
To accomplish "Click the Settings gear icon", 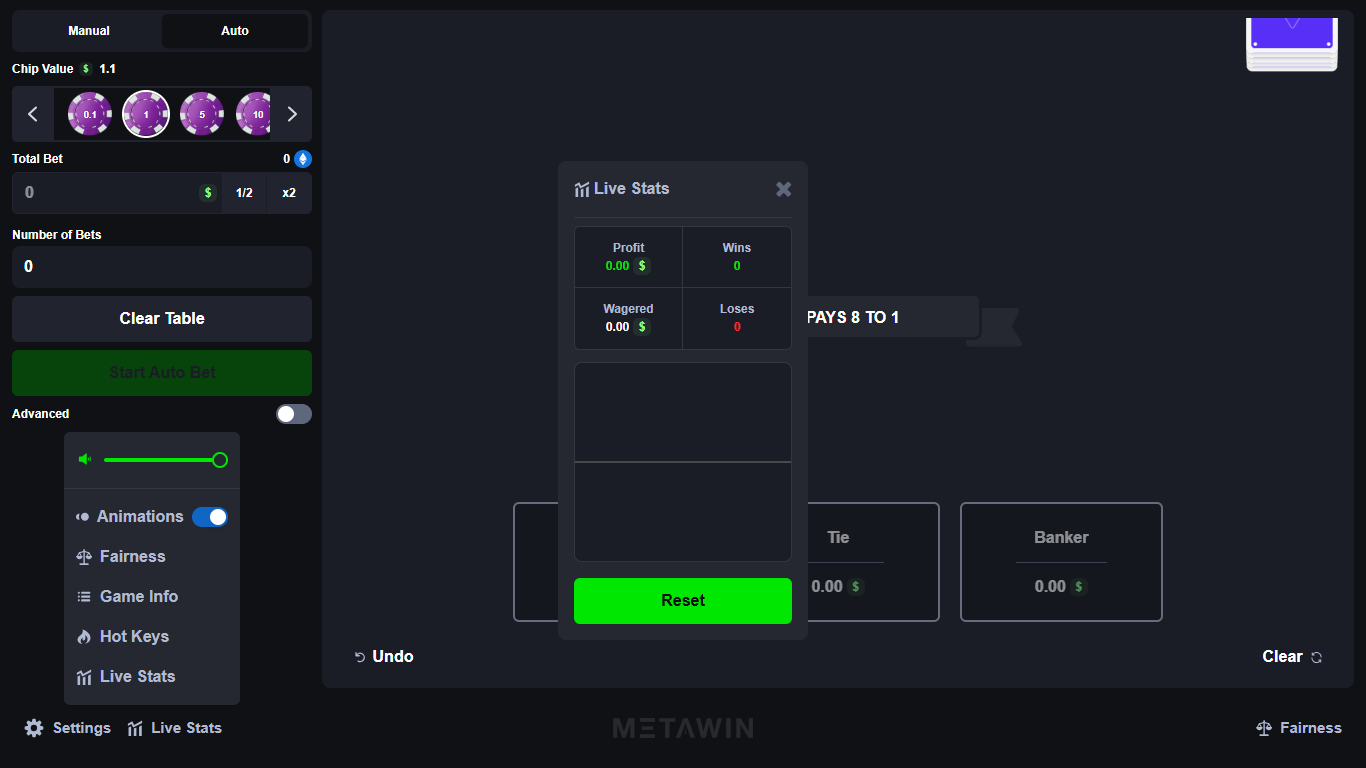I will point(34,728).
